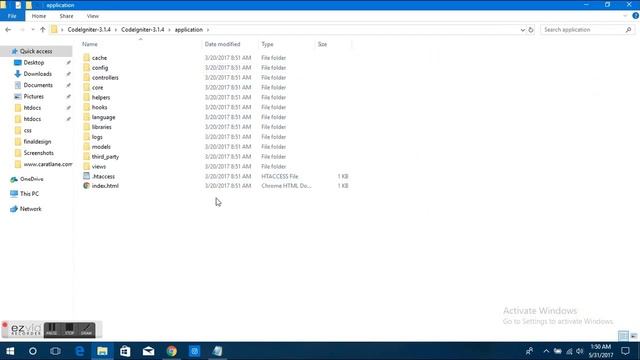The image size is (640, 360).
Task: Open Google Chrome from taskbar
Action: [x=171, y=351]
